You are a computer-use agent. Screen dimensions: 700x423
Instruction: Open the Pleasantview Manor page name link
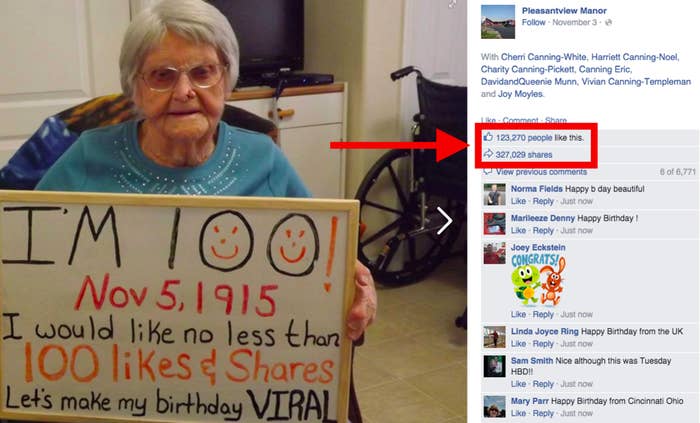pyautogui.click(x=564, y=11)
